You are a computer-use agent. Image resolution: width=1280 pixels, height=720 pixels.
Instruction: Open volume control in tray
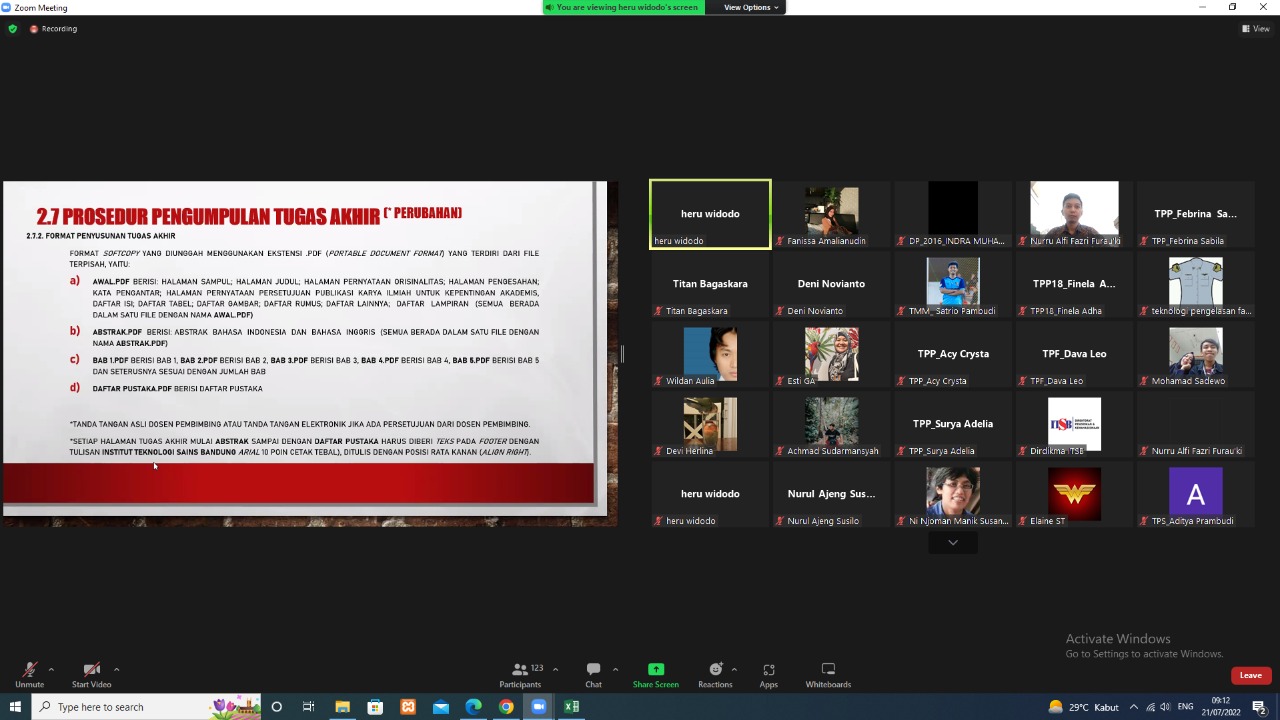[1165, 707]
